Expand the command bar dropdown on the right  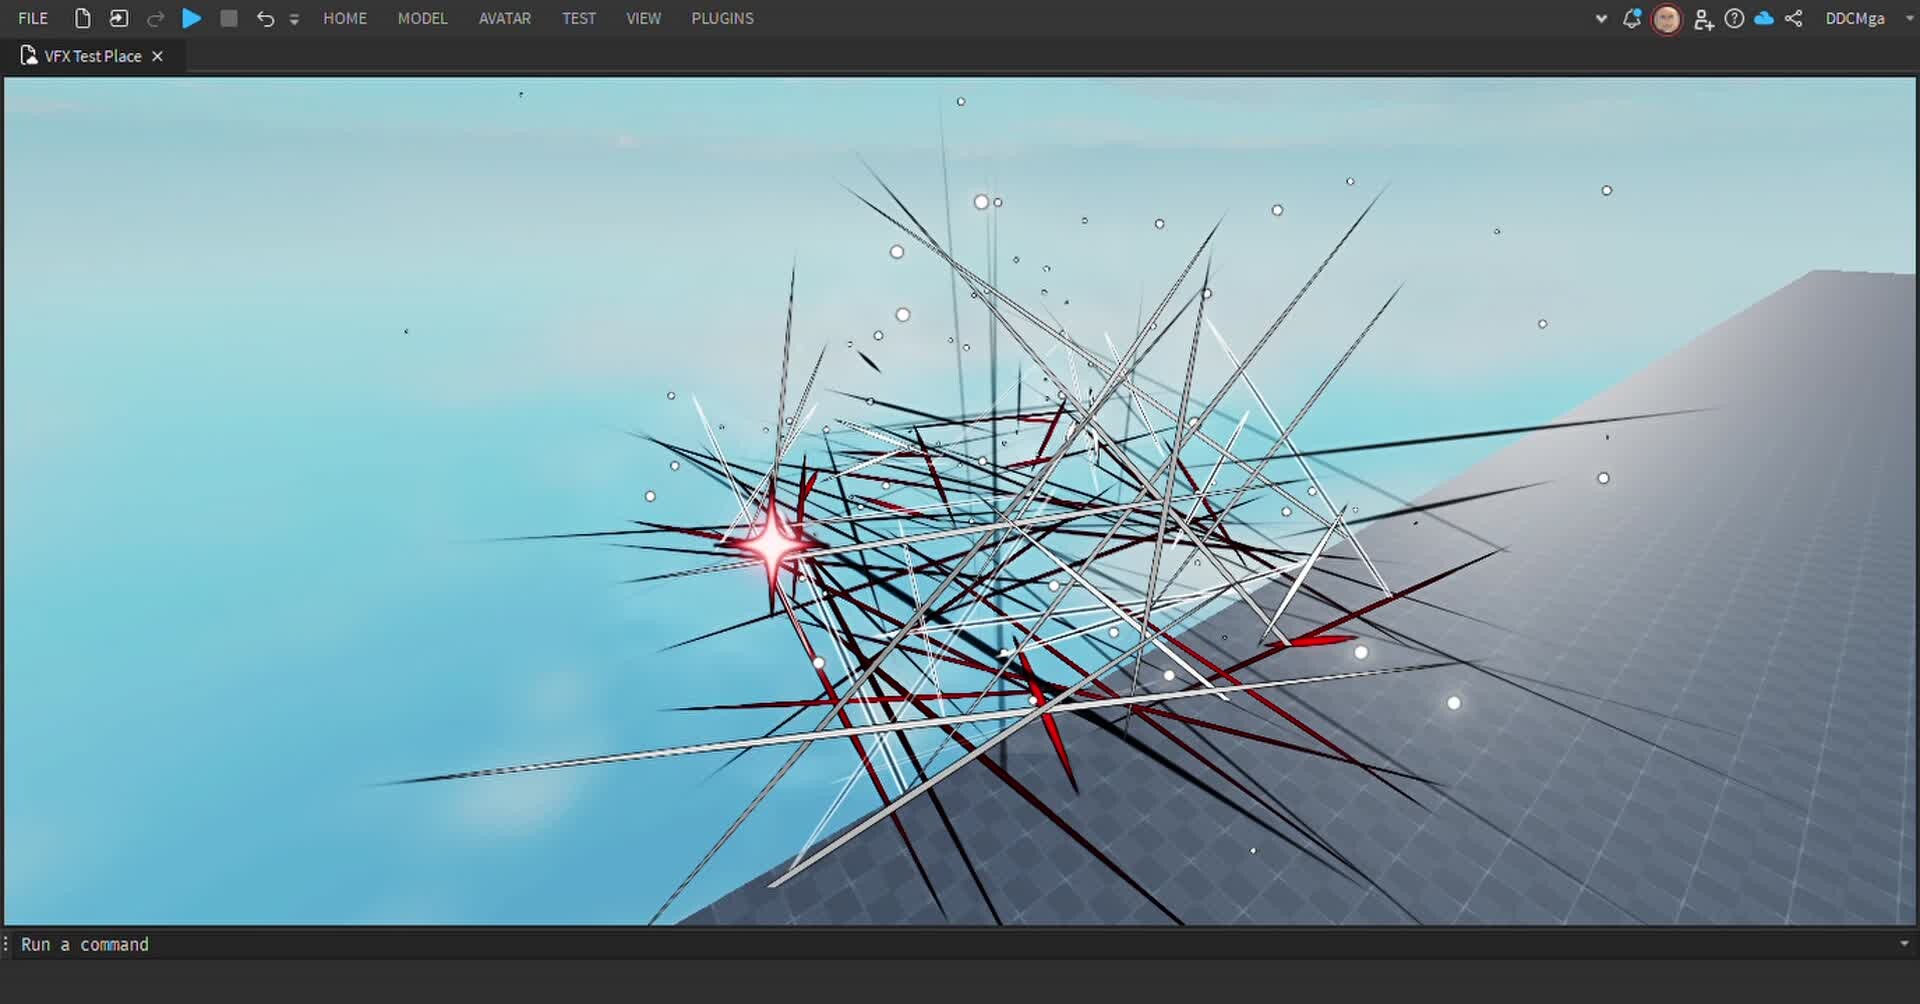point(1904,943)
